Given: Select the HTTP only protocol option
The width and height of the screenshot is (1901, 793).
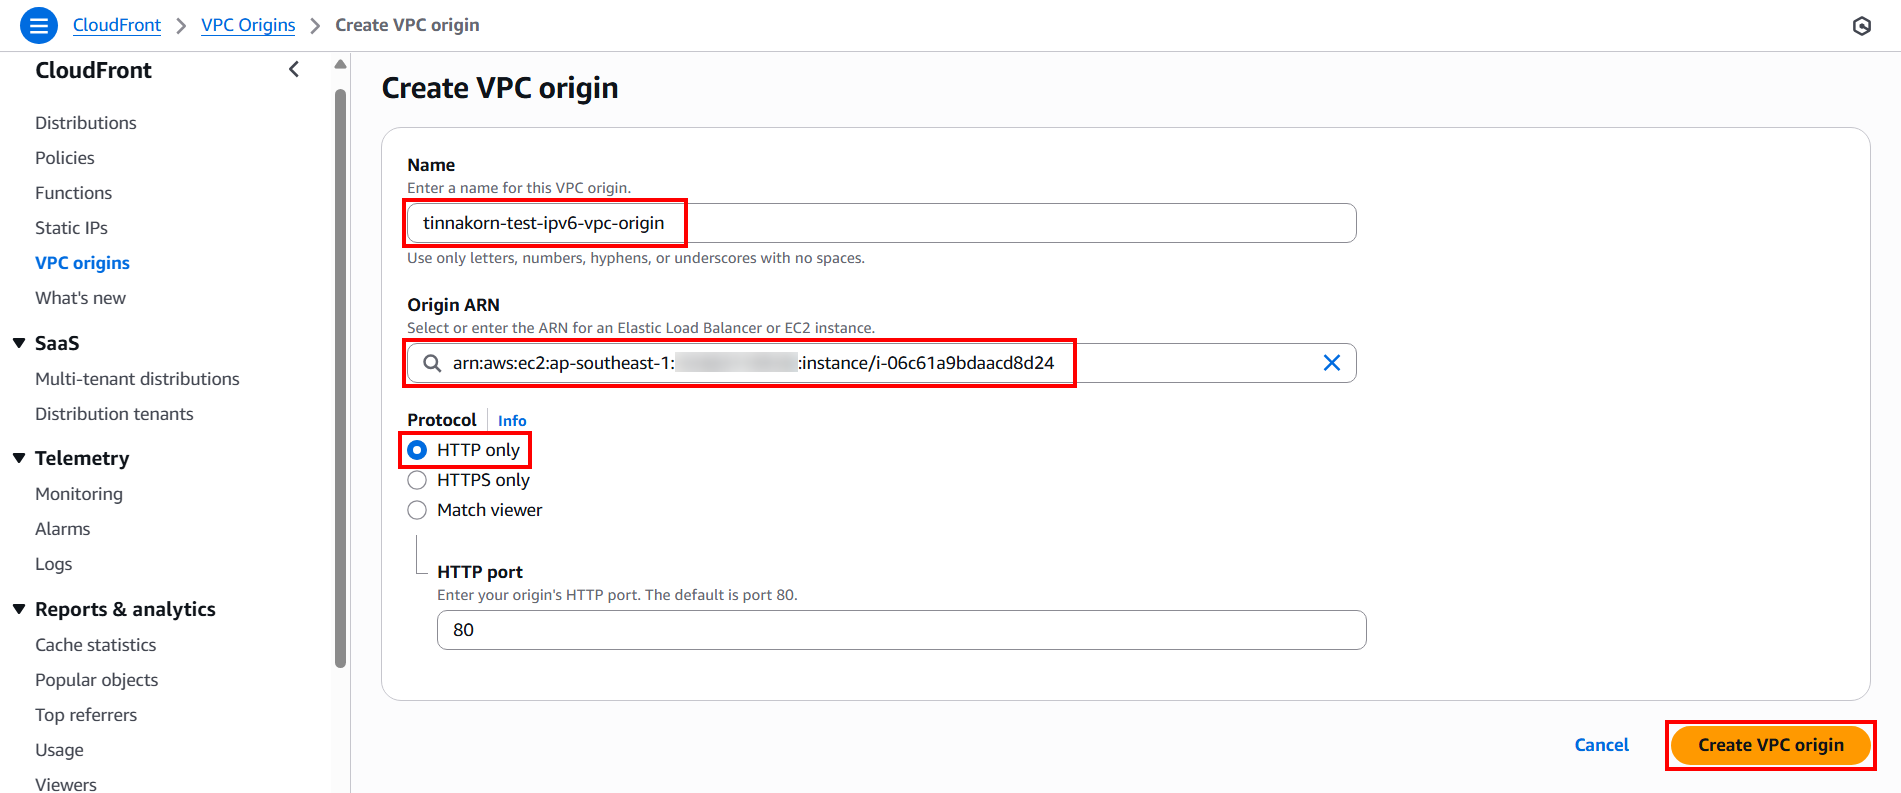Looking at the screenshot, I should (x=417, y=450).
